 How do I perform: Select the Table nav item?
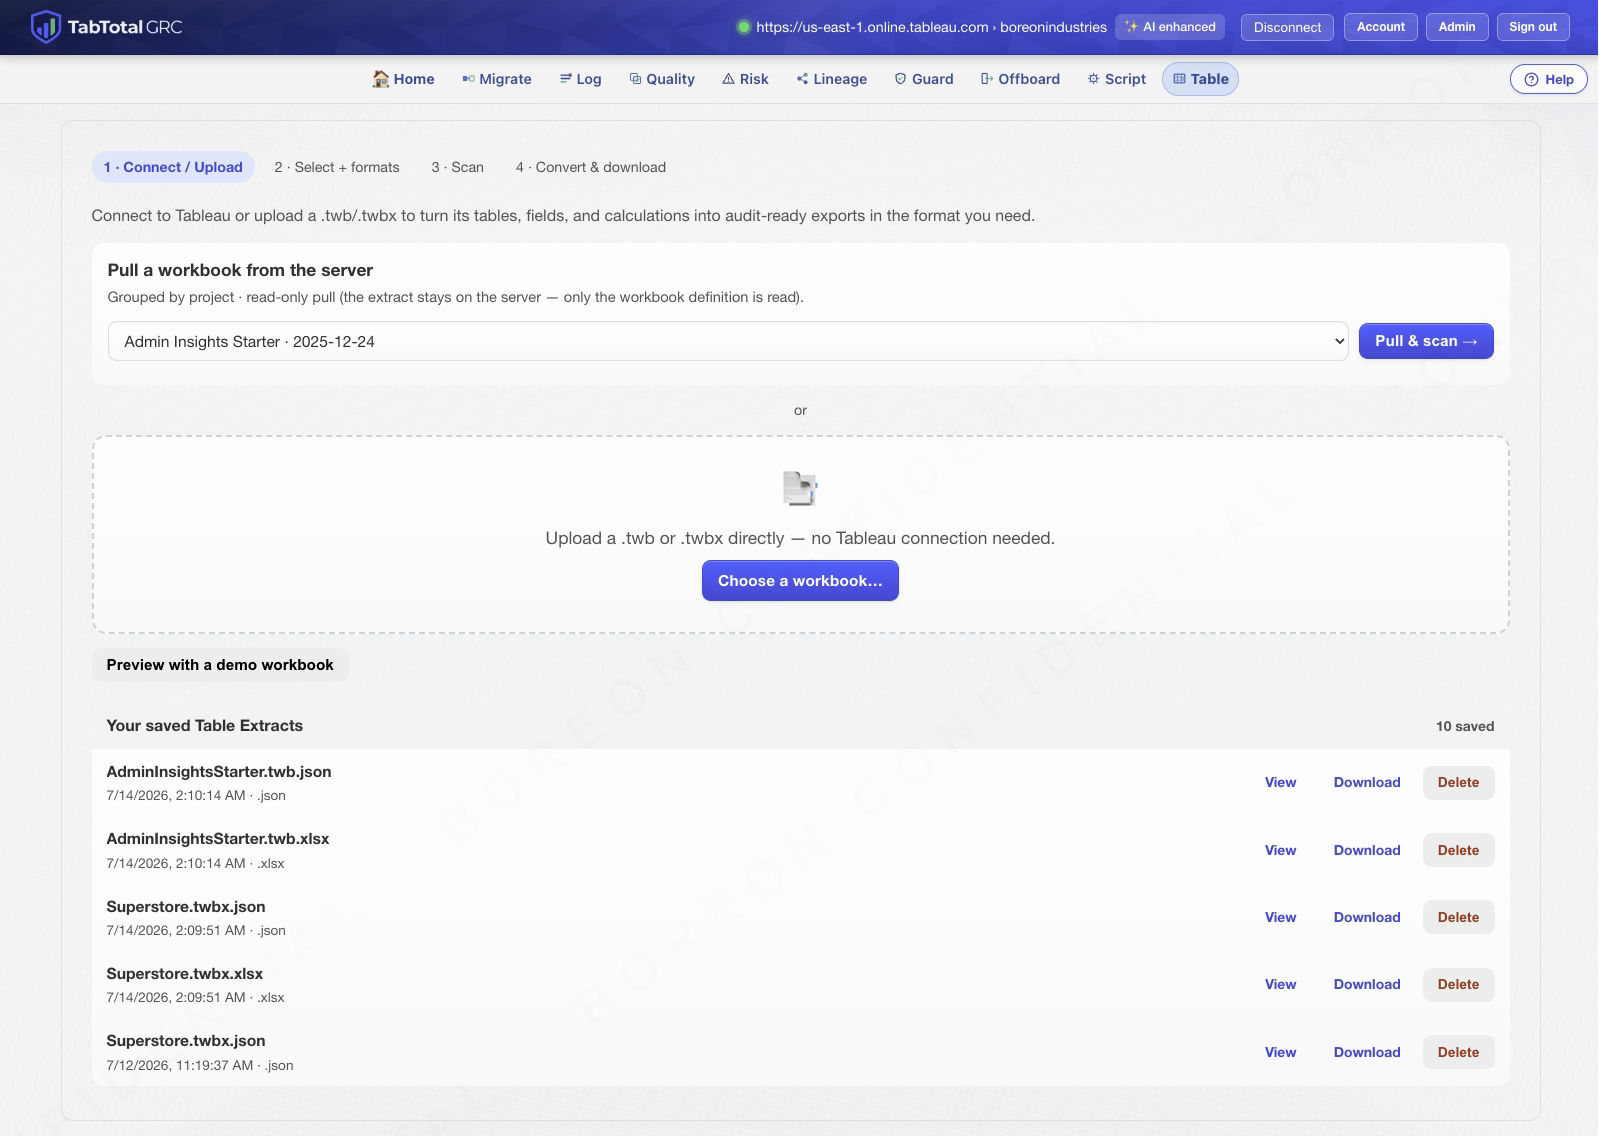coord(1200,79)
